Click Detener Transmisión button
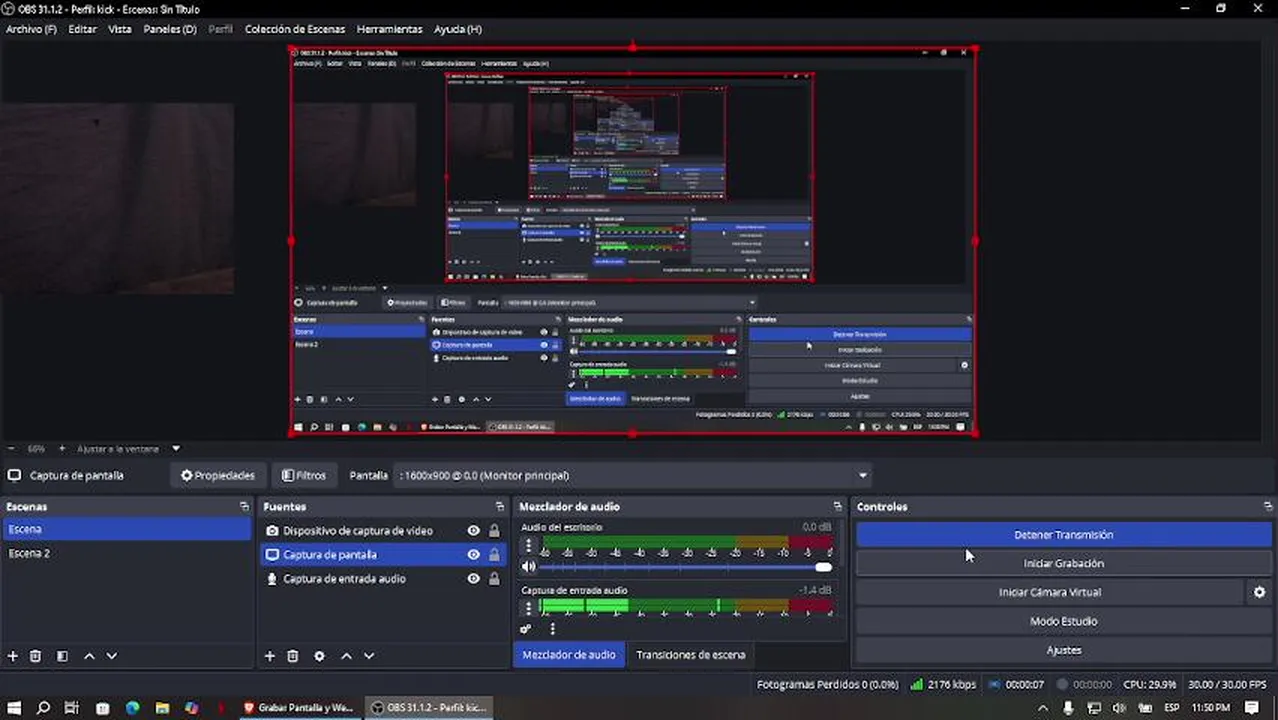Image resolution: width=1278 pixels, height=720 pixels. (1063, 535)
